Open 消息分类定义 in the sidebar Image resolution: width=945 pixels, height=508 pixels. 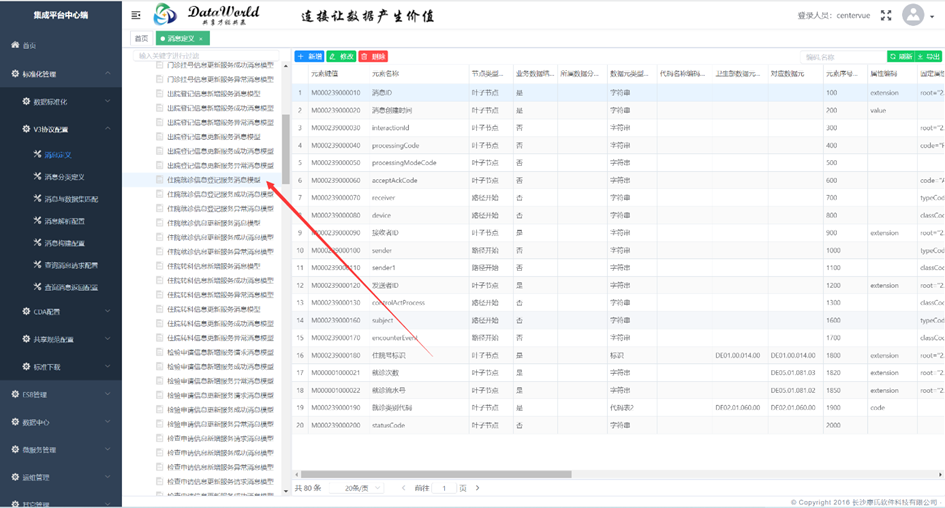(x=64, y=177)
